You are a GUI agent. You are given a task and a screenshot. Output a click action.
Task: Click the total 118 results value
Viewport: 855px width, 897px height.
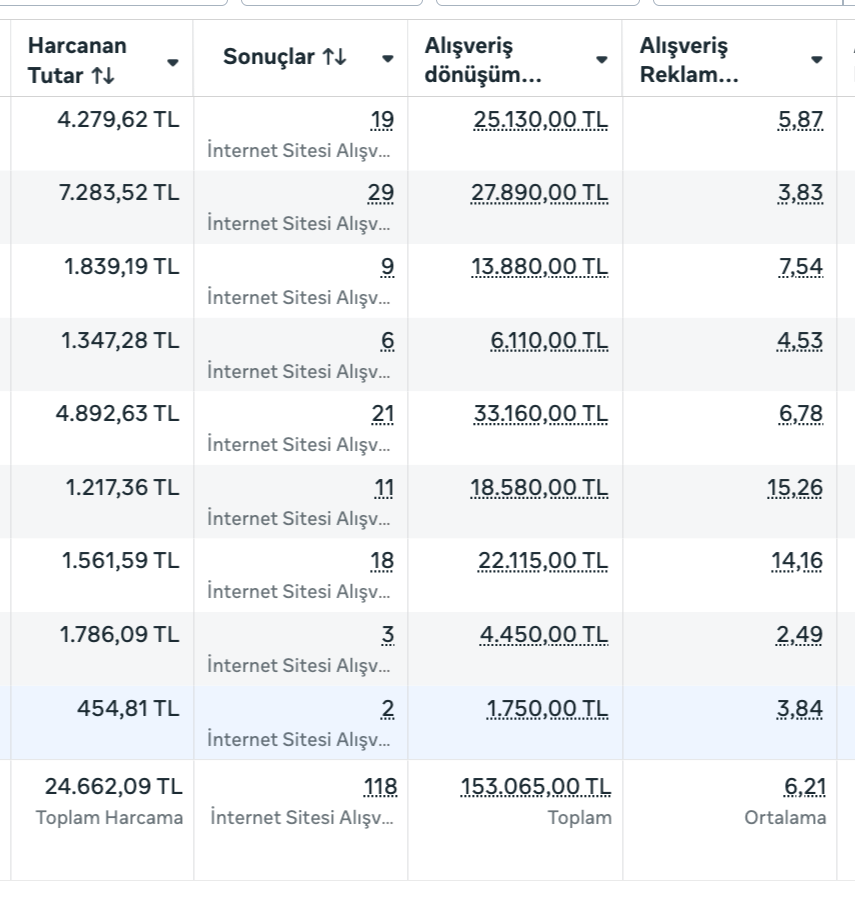(x=380, y=788)
